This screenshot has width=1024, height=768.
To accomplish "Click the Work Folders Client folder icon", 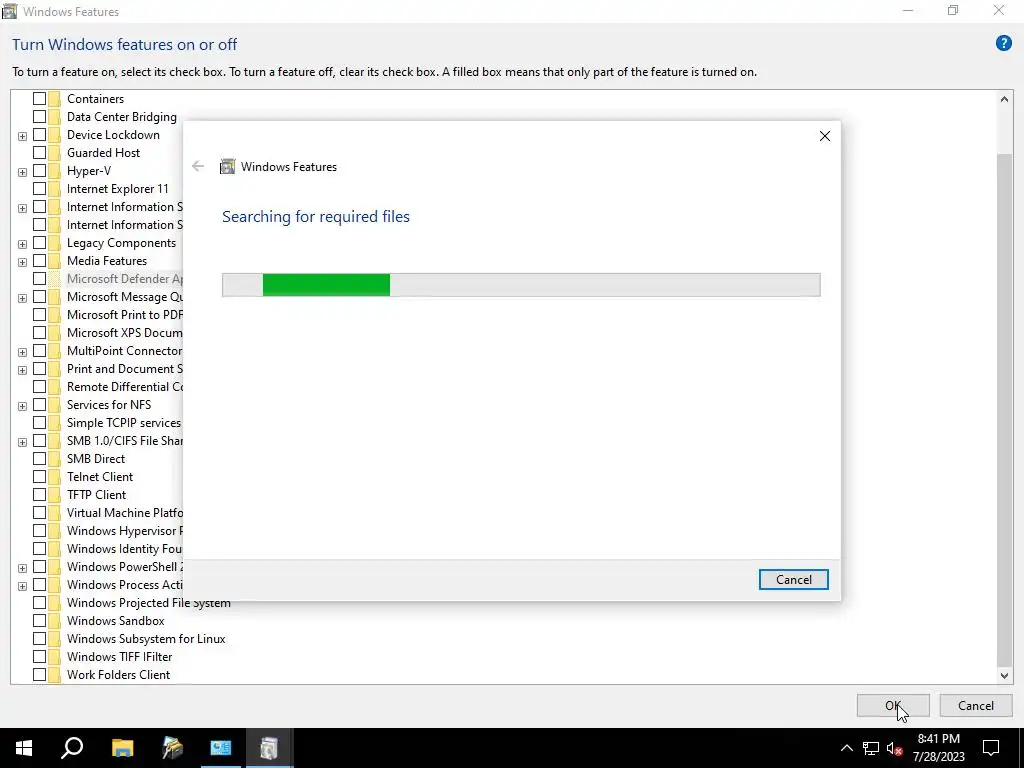I will (x=54, y=675).
